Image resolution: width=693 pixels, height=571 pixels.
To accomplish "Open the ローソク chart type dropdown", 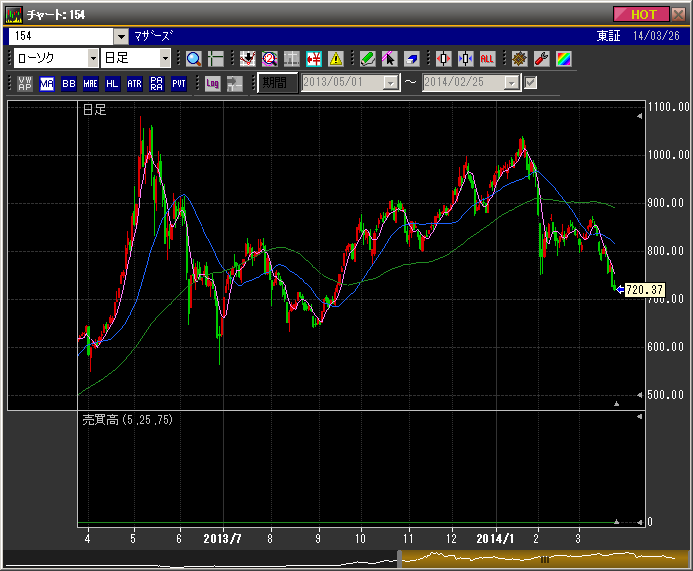I will pyautogui.click(x=93, y=59).
